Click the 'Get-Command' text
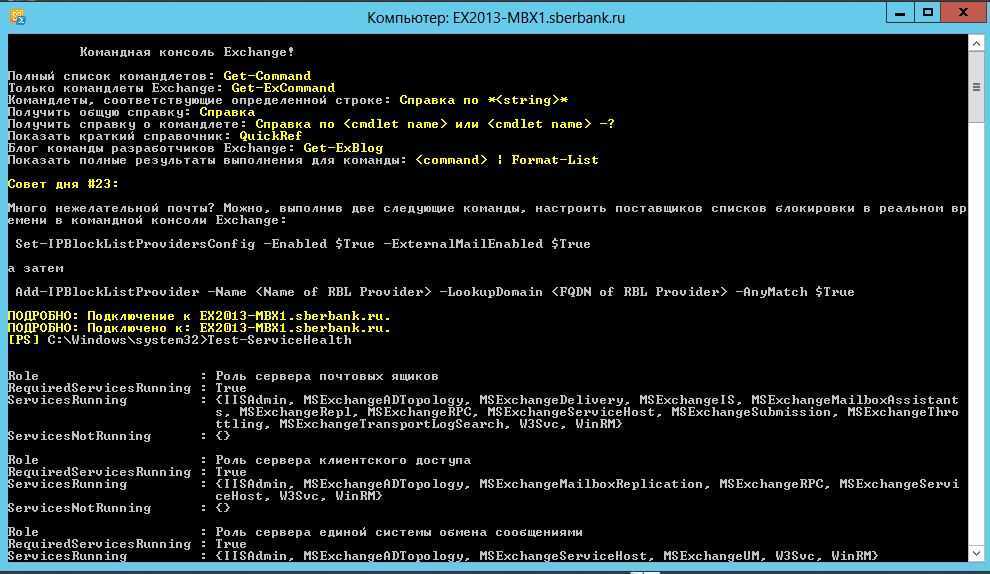Image resolution: width=990 pixels, height=574 pixels. [x=267, y=76]
